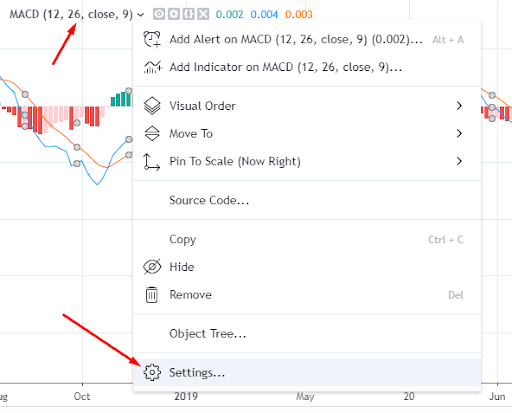Click the alarm clock Add Alert icon

coord(152,39)
